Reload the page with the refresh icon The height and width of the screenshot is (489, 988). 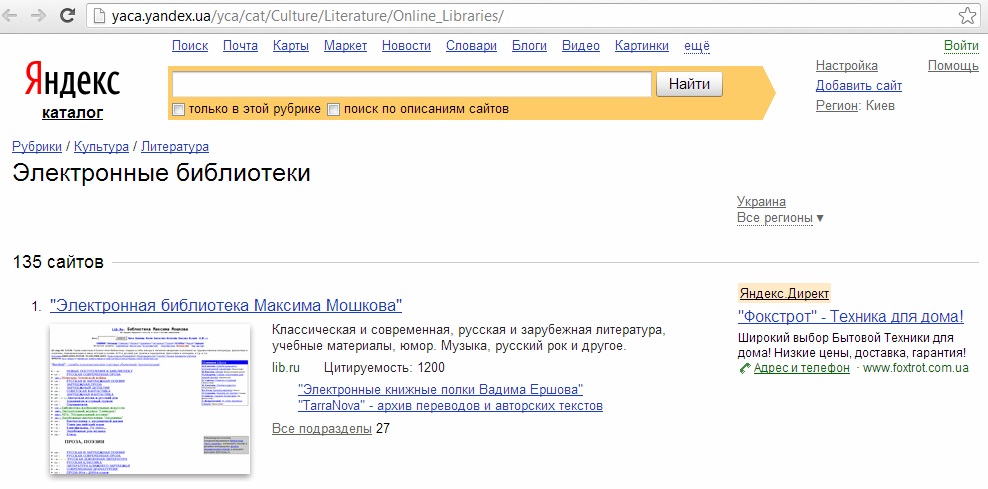68,15
